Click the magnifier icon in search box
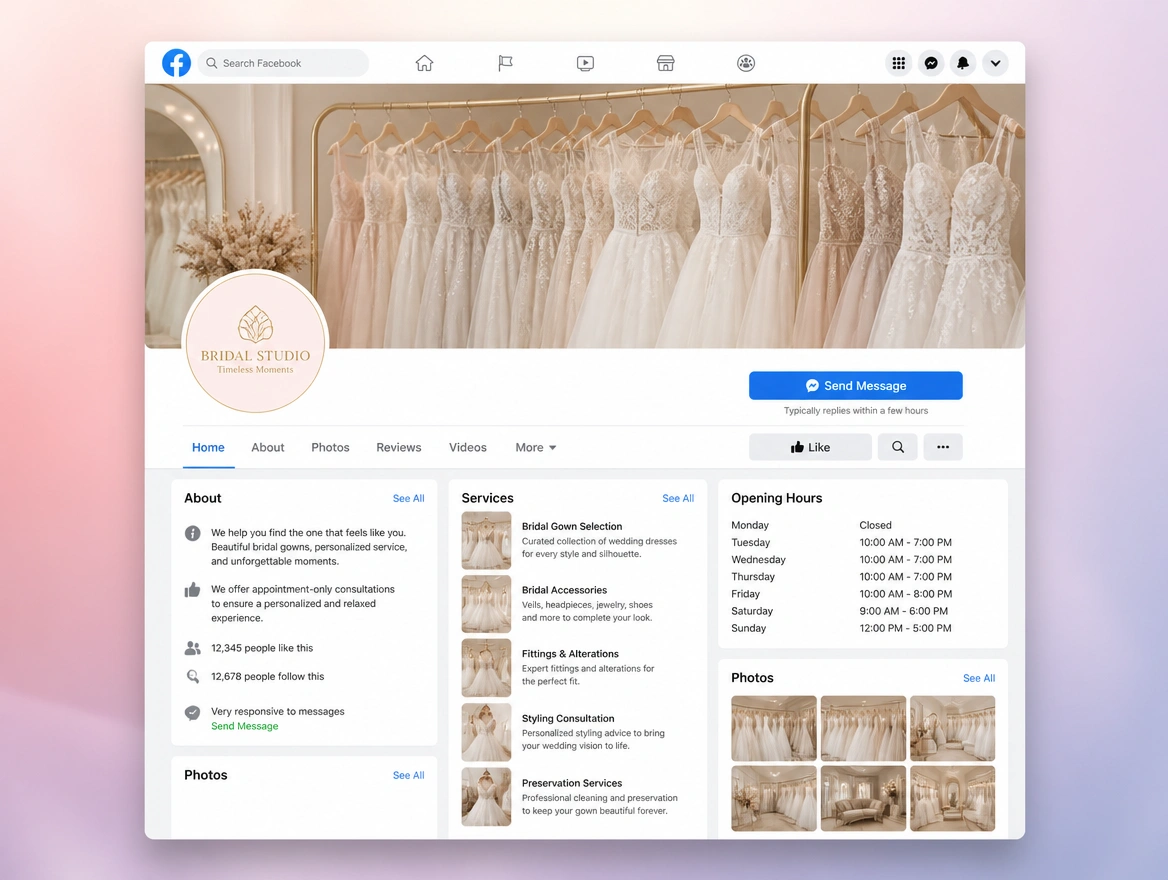Image resolution: width=1168 pixels, height=880 pixels. pos(212,63)
